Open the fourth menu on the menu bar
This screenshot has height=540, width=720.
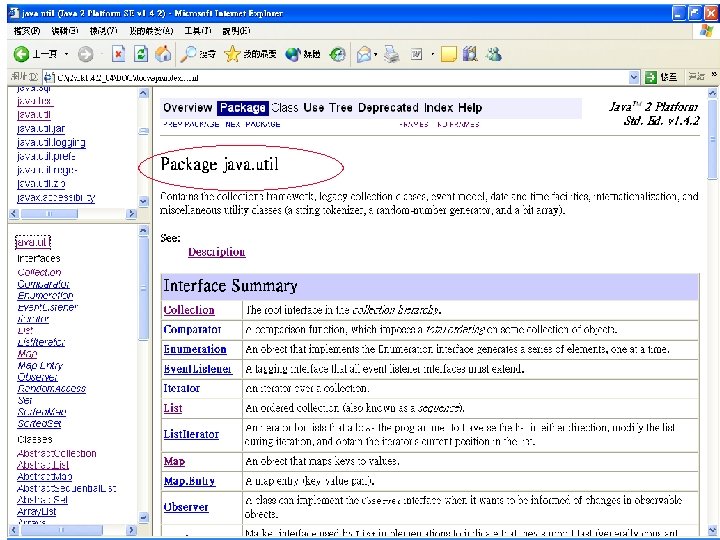coord(151,31)
